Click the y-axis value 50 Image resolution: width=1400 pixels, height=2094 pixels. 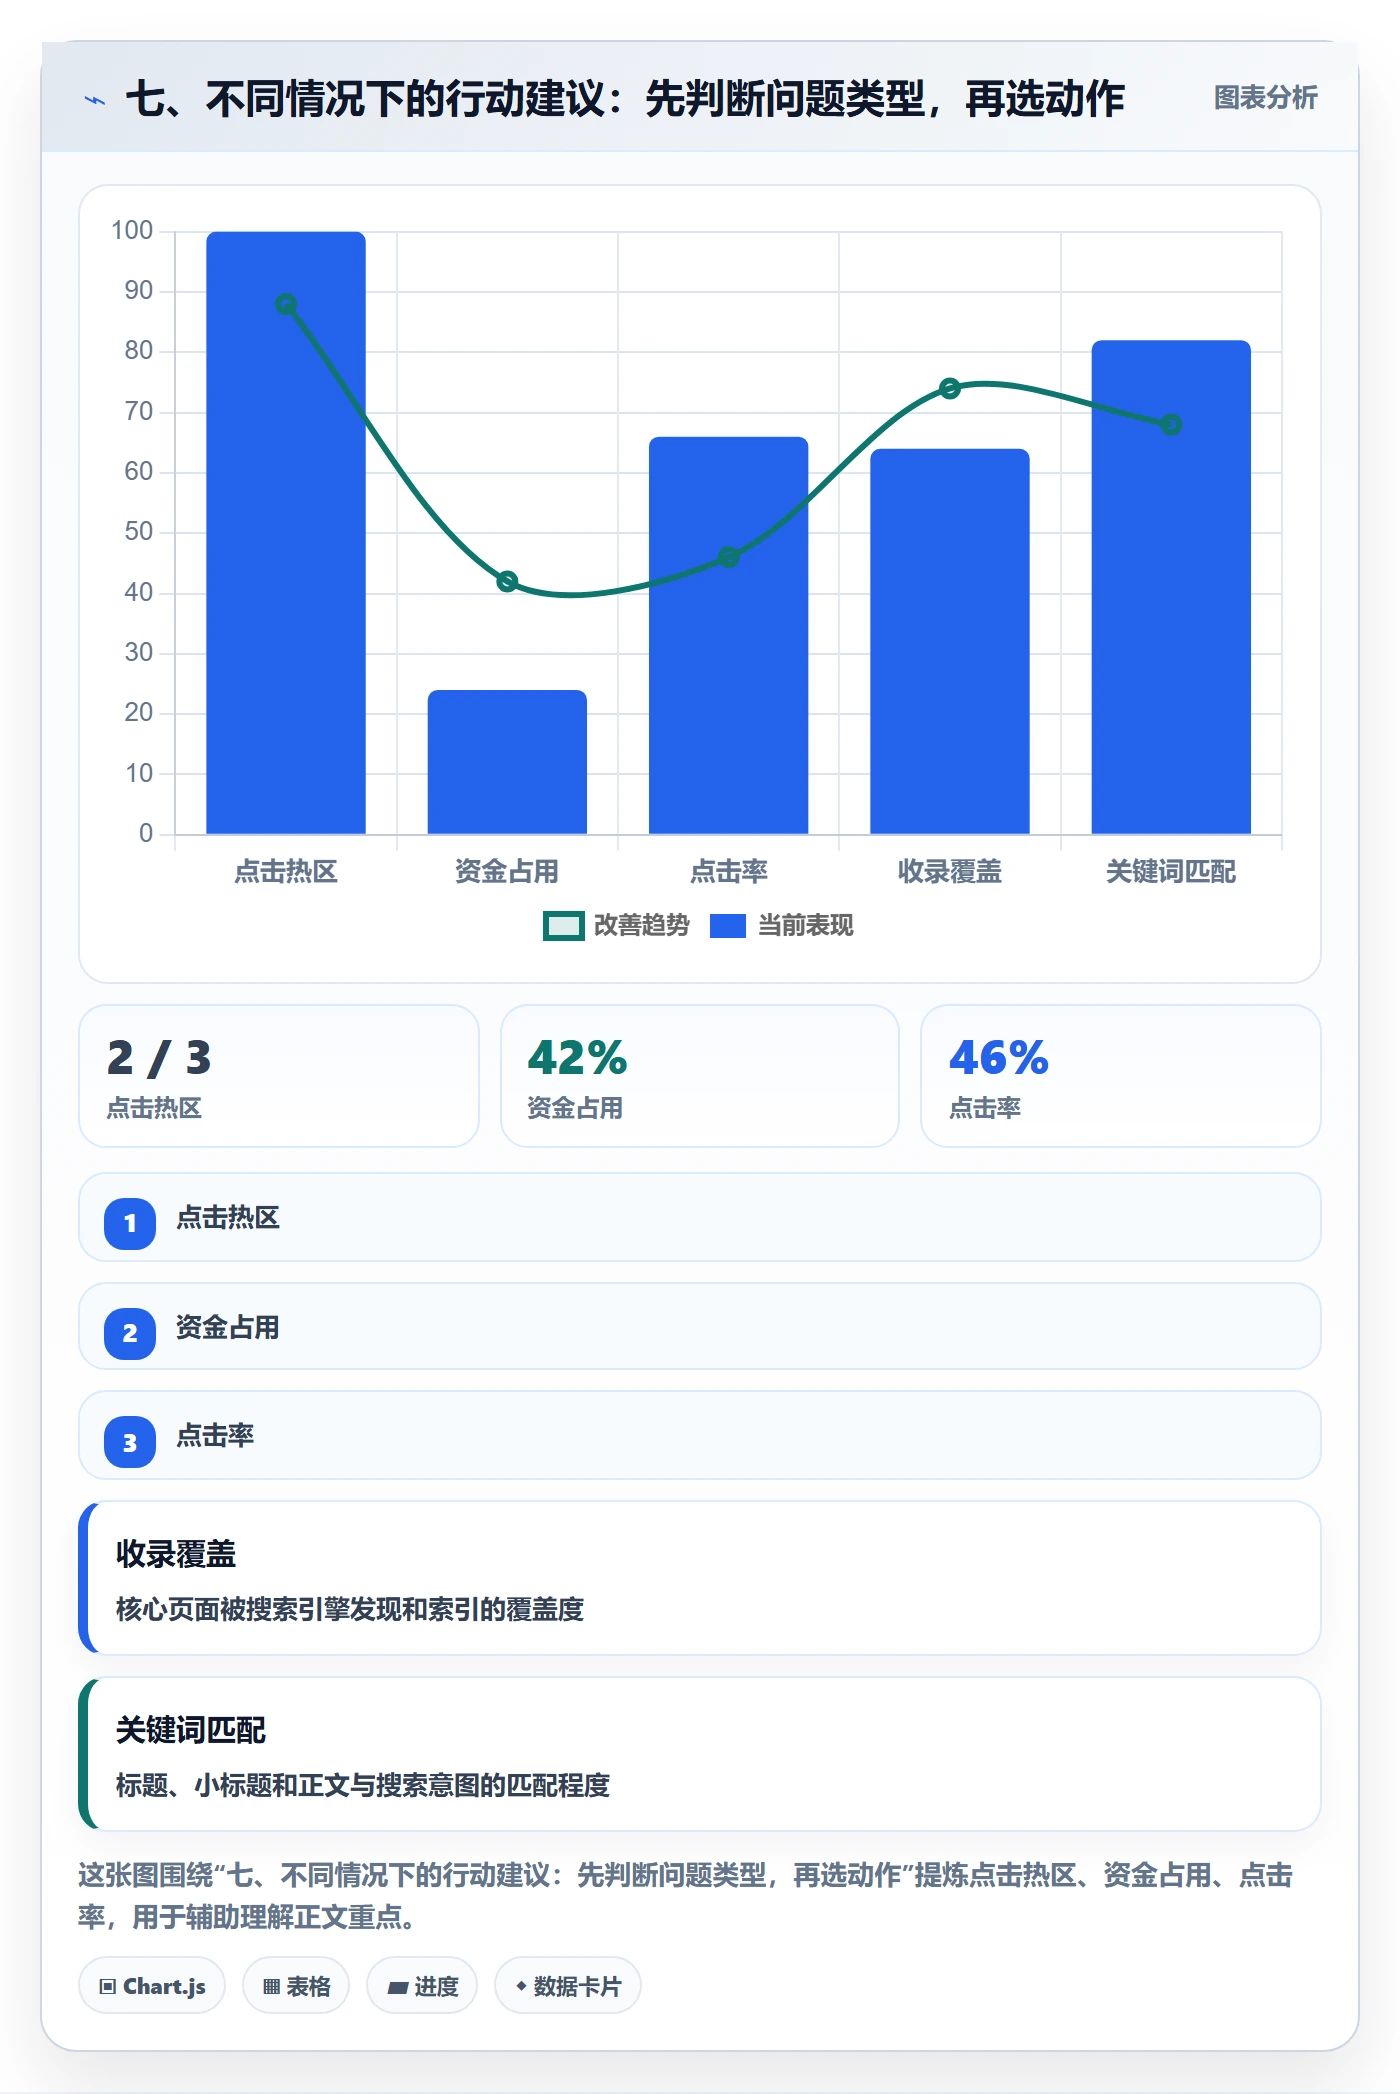139,532
